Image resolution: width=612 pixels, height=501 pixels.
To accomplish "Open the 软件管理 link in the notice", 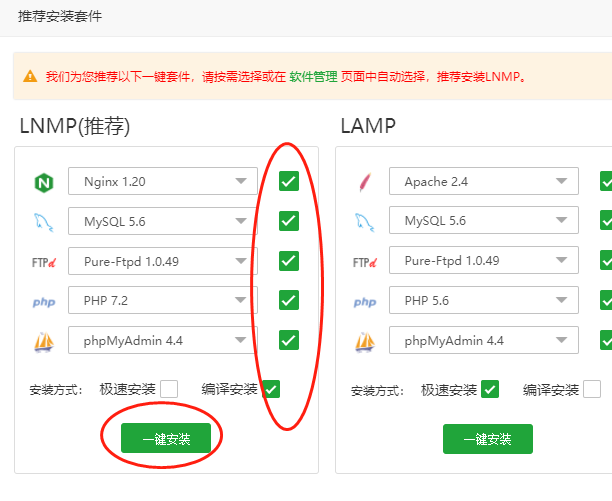I will [x=313, y=76].
